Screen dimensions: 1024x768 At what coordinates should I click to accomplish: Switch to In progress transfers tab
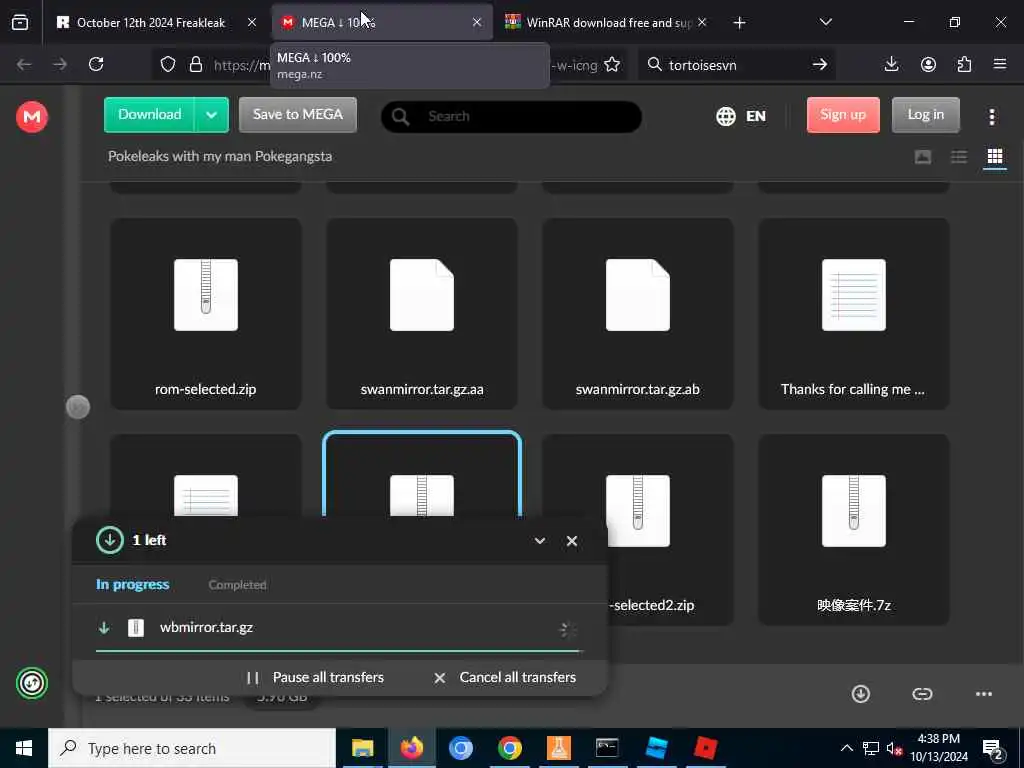[133, 584]
